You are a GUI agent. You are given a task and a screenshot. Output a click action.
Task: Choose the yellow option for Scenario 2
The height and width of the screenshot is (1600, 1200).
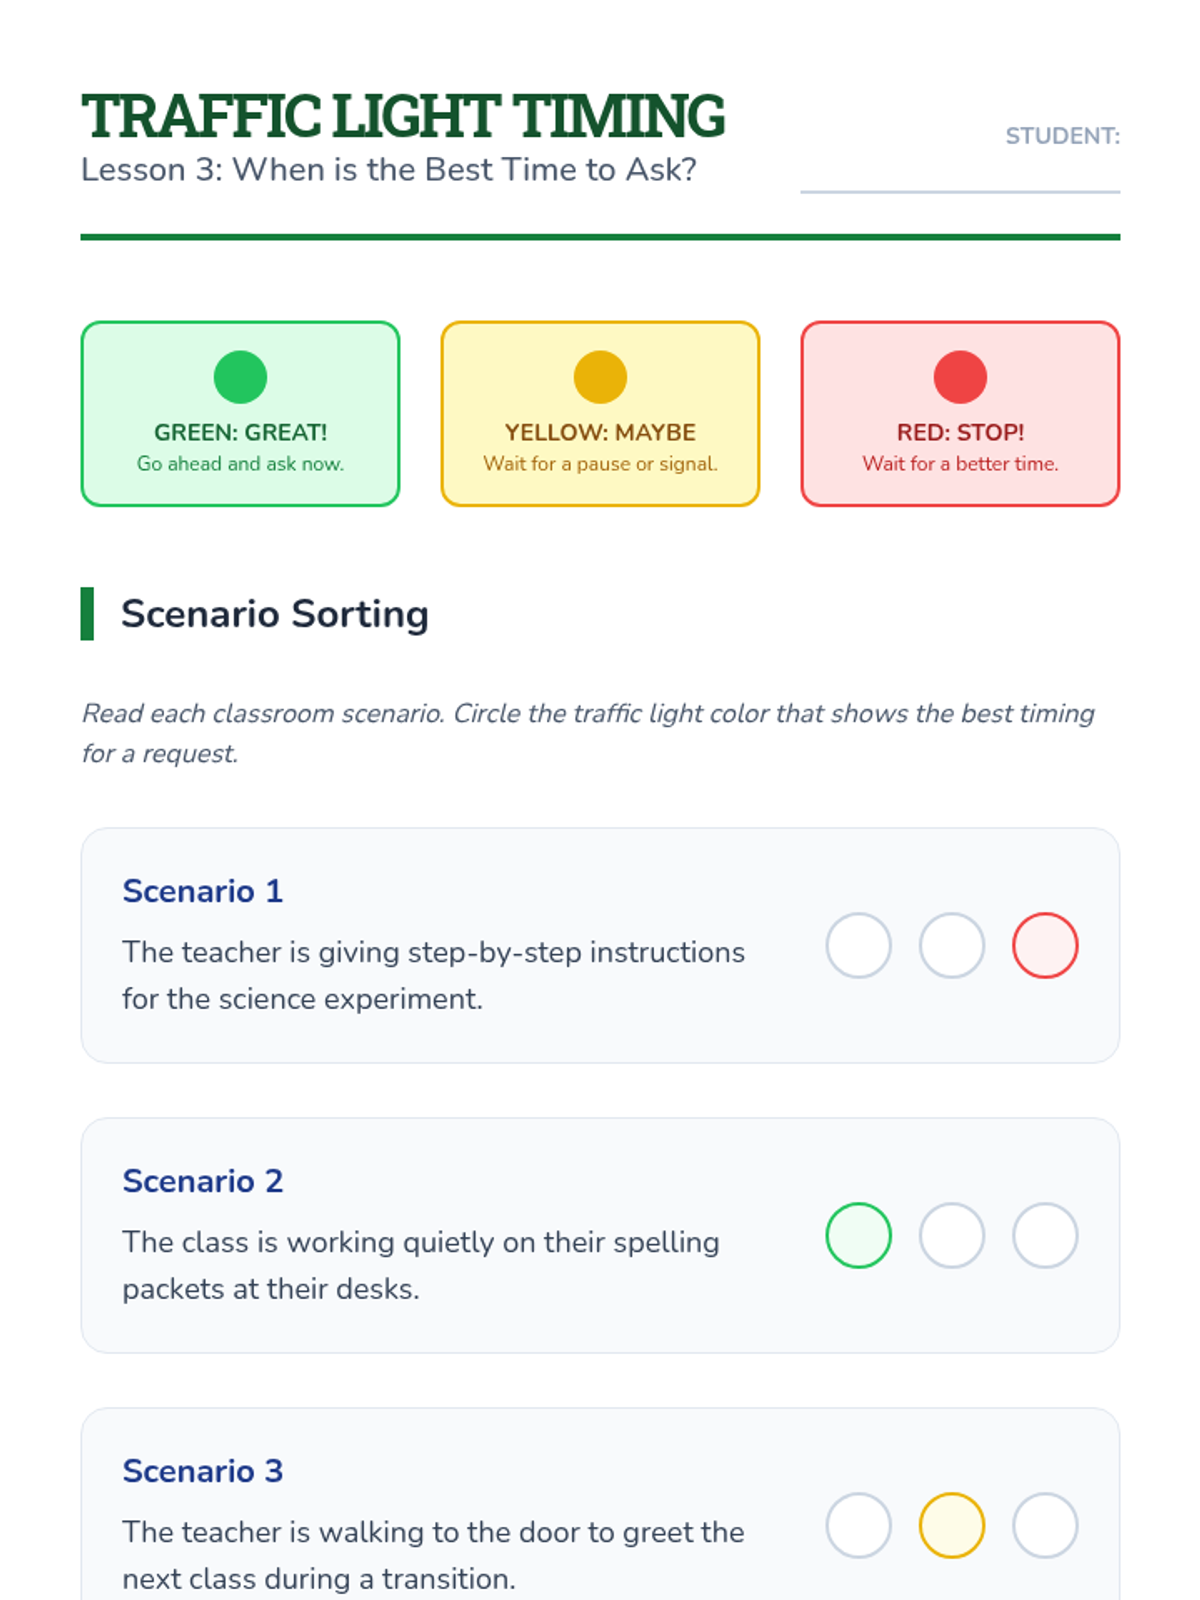tap(952, 1235)
